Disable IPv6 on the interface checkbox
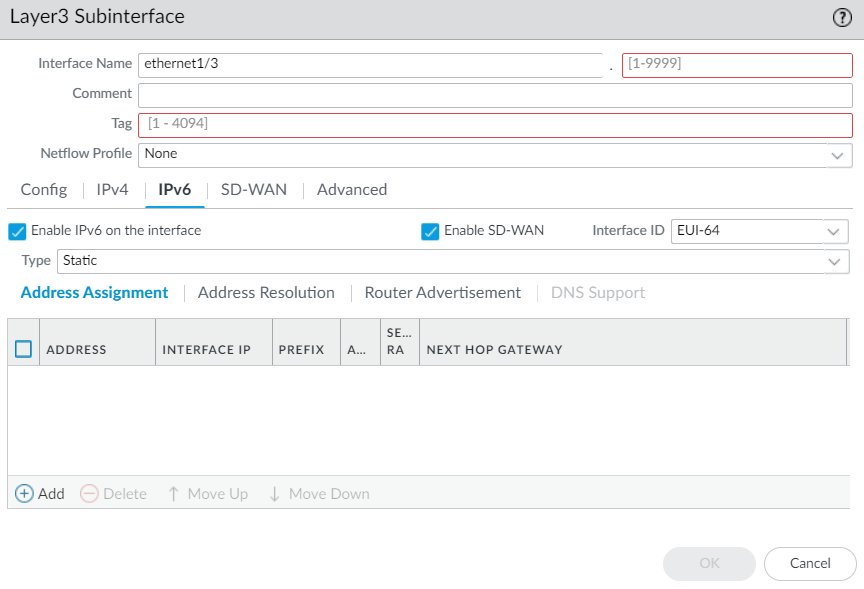Screen dimensions: 864x589 [x=17, y=231]
